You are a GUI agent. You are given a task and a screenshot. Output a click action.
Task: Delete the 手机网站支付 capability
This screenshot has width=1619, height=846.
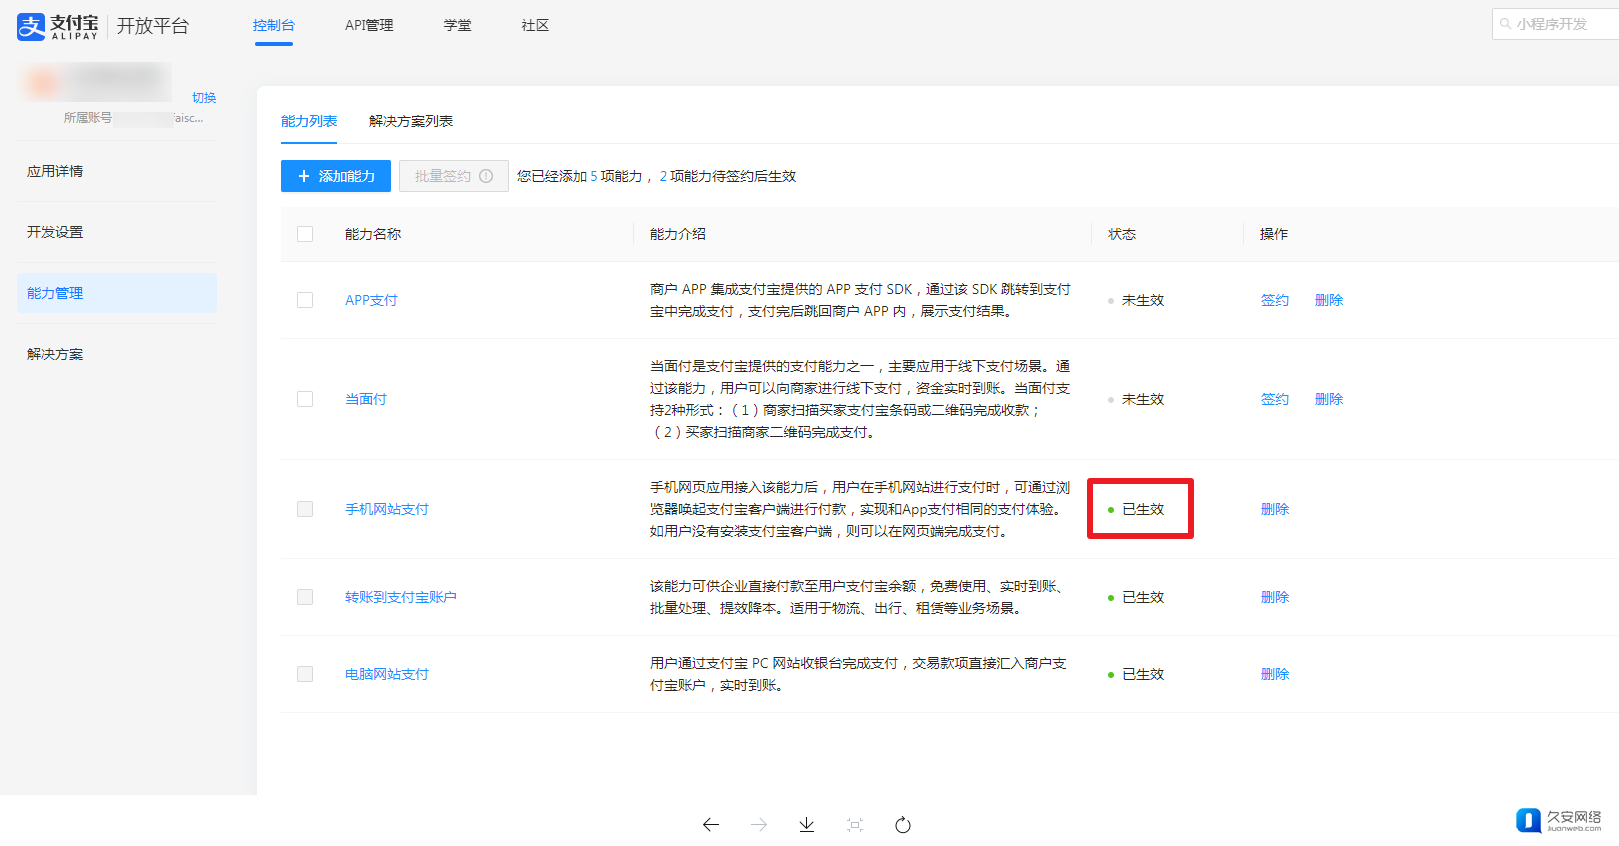[1274, 509]
